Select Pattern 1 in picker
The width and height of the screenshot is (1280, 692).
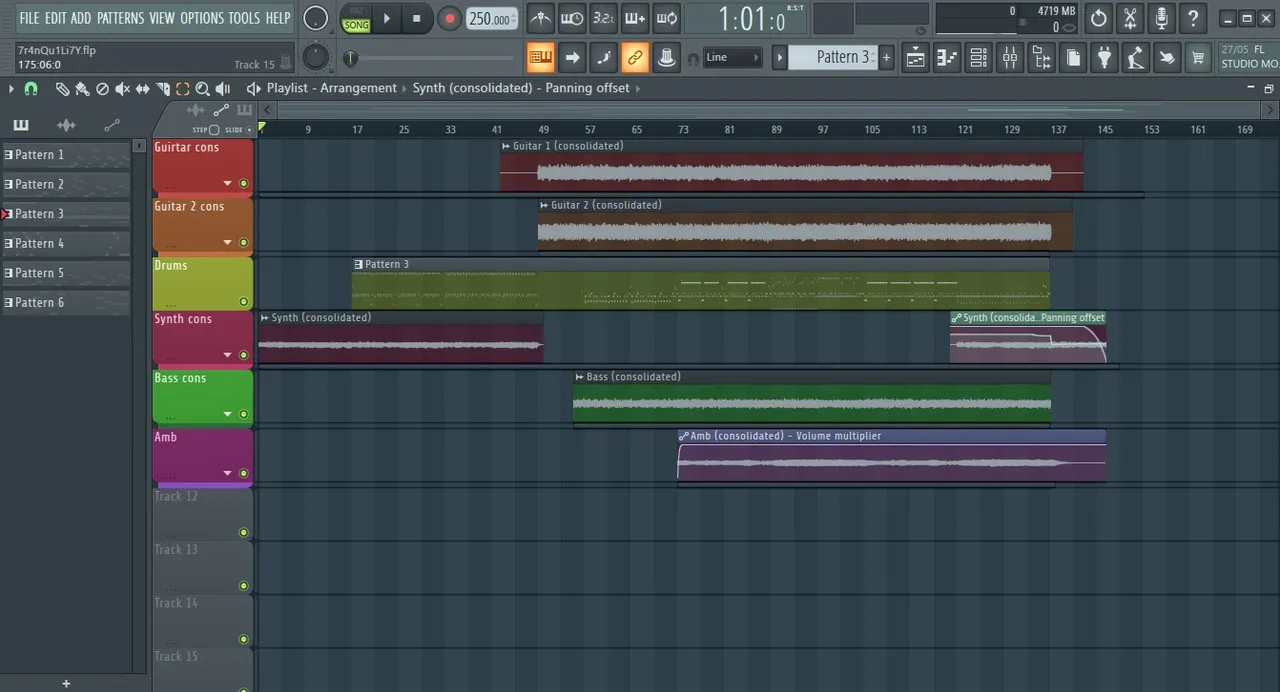point(66,155)
